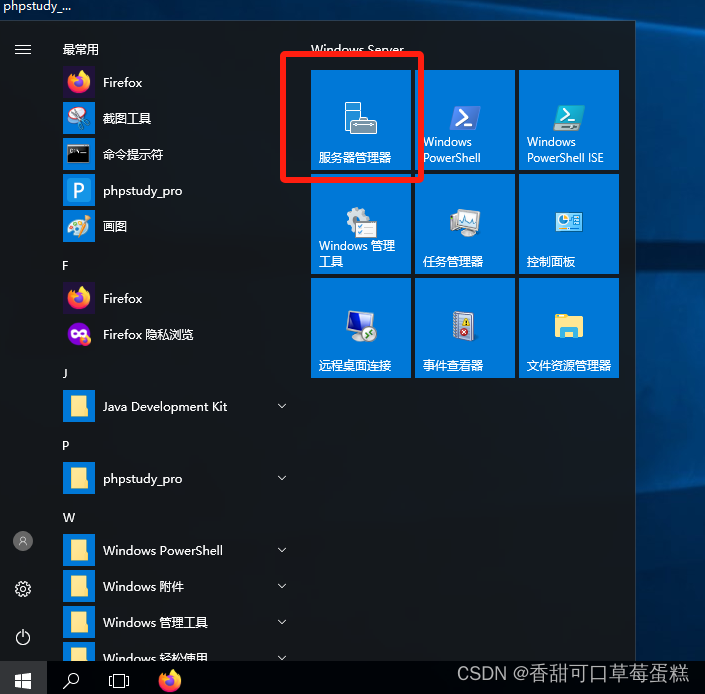Click the hamburger menu to expand Start

(23, 49)
